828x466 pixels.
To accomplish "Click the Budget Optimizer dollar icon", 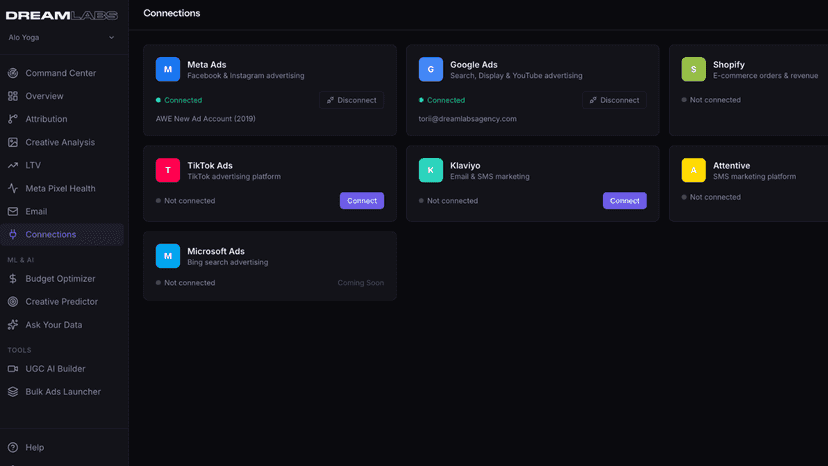I will 13,278.
